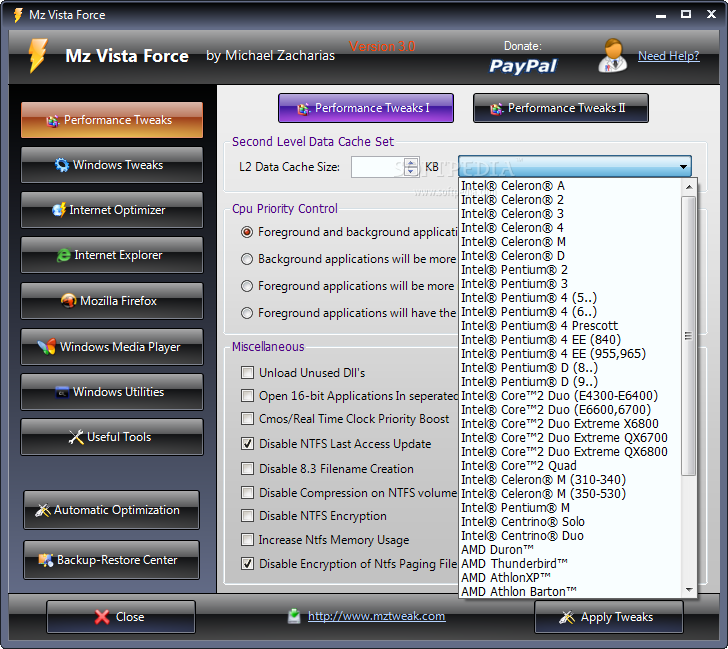Click the Internet Optimizer globe icon
This screenshot has height=649, width=728.
pyautogui.click(x=59, y=210)
